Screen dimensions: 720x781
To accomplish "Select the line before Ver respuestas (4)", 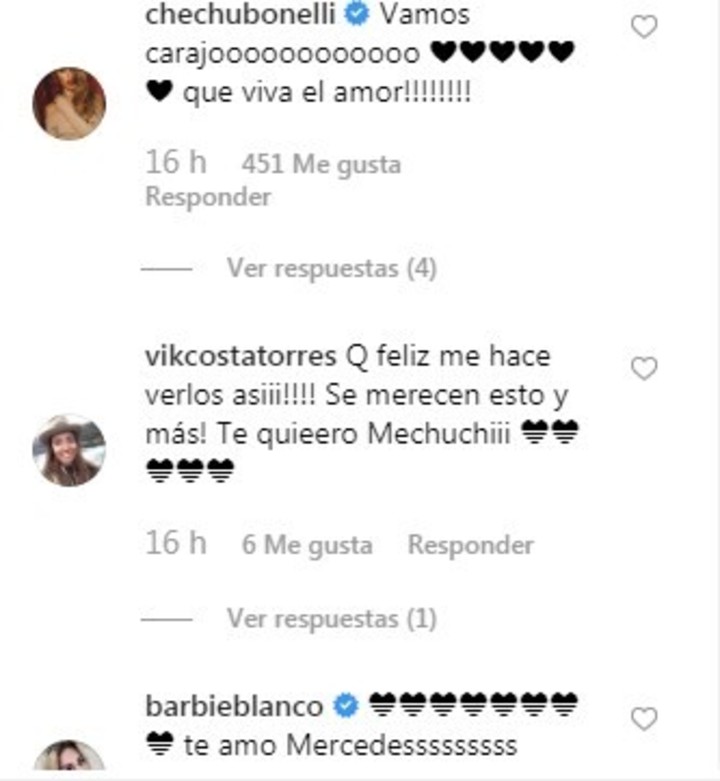I will pyautogui.click(x=167, y=269).
